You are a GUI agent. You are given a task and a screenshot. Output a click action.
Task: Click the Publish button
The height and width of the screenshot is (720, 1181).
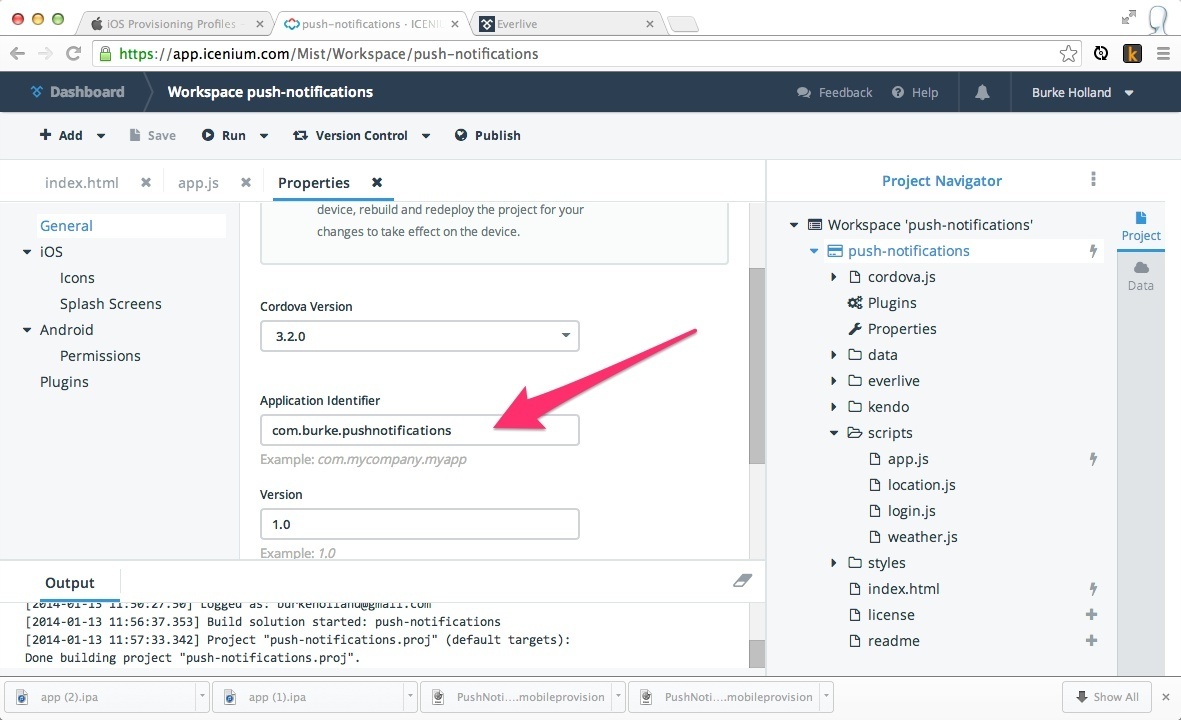[487, 135]
